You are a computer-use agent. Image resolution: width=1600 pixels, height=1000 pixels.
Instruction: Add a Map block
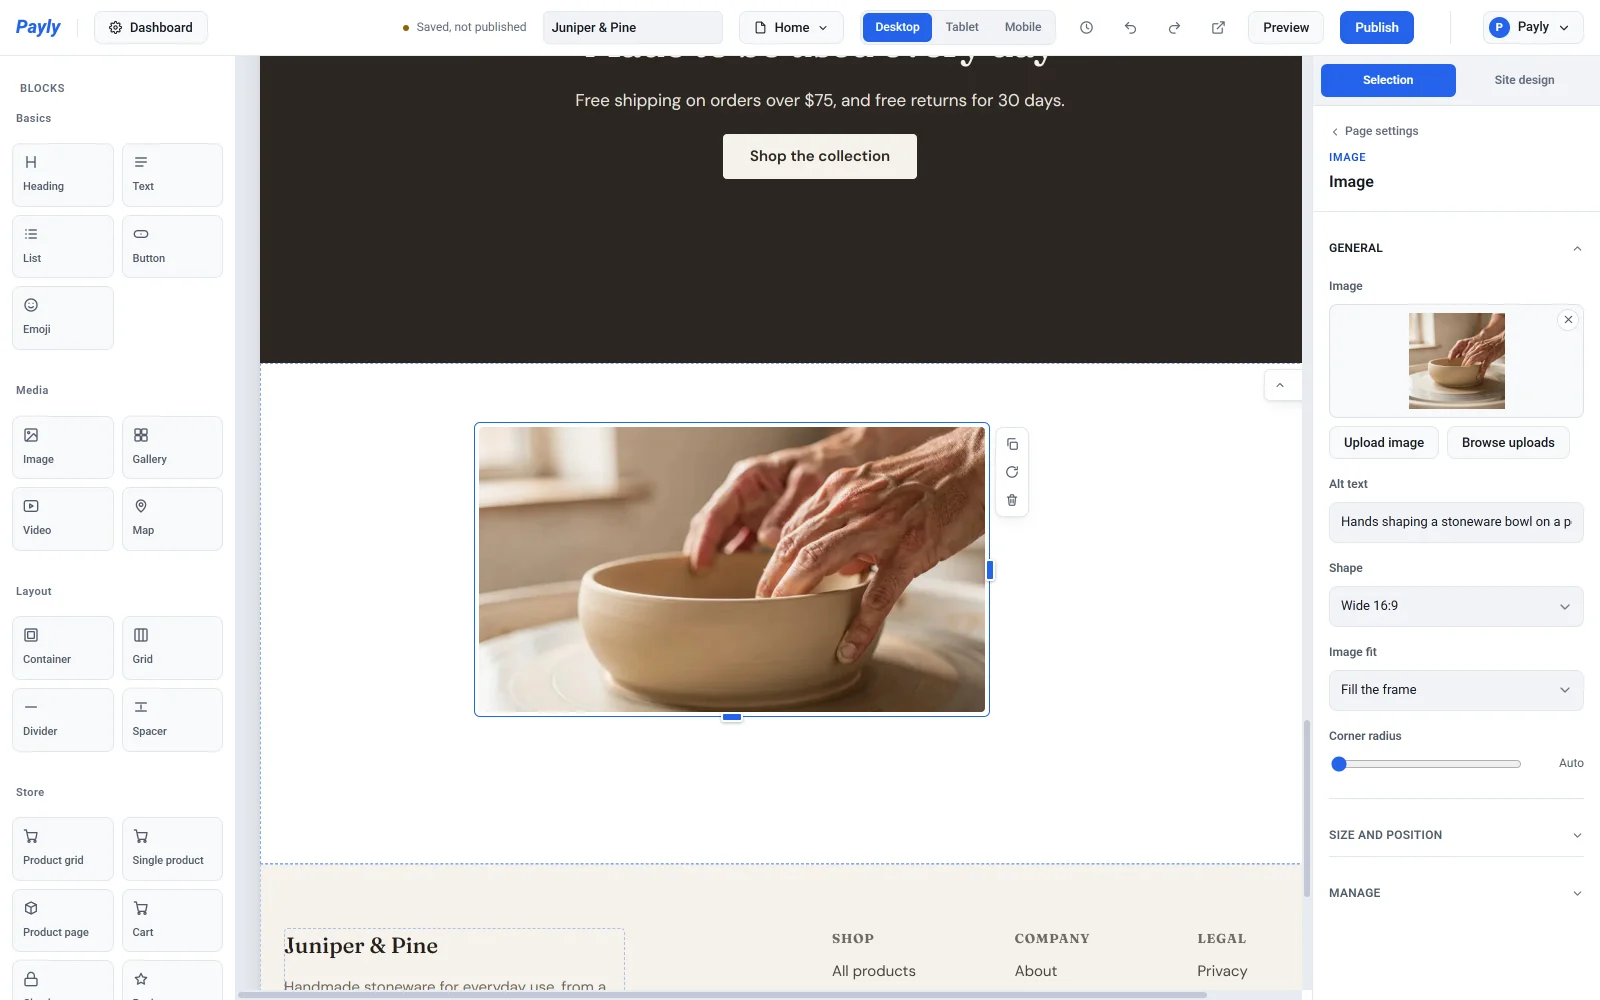[x=172, y=519]
